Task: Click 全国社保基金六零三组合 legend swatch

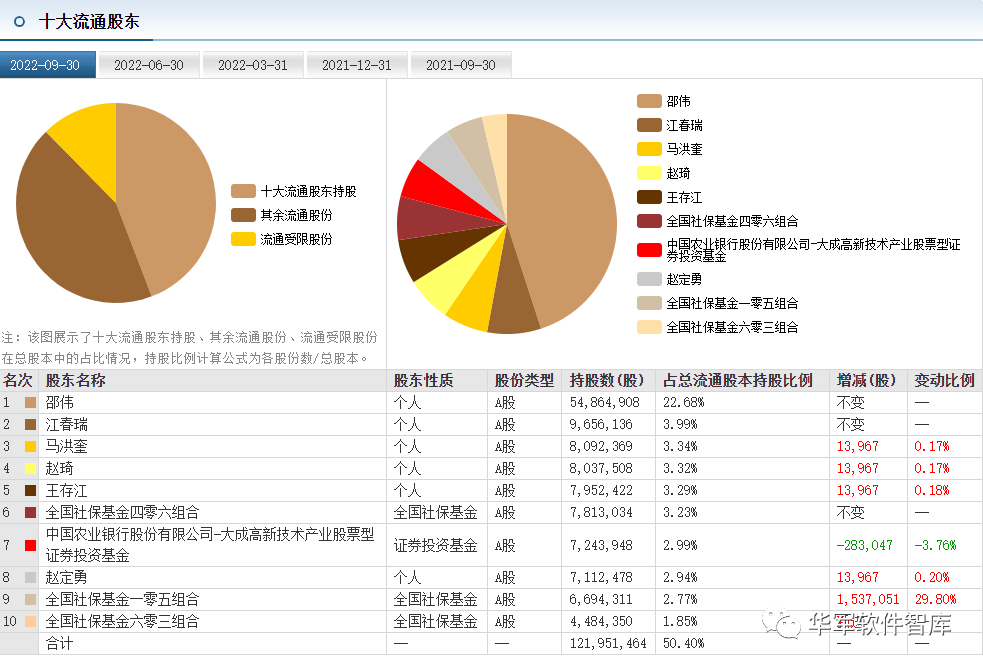Action: pos(649,327)
